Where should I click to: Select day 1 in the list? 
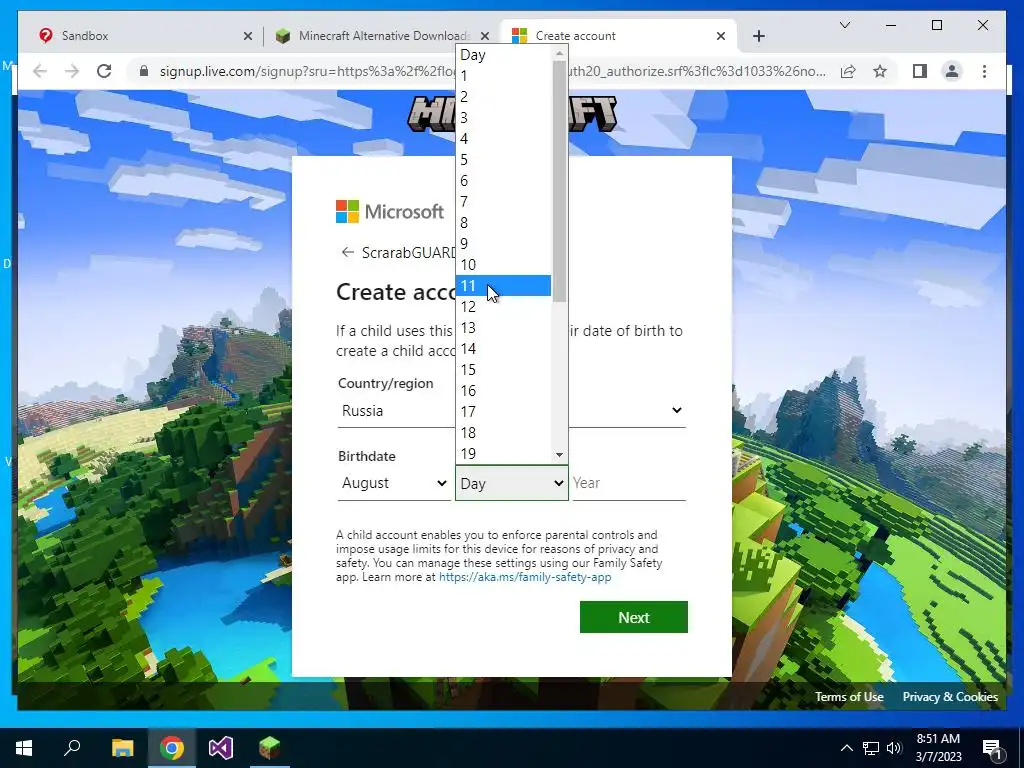503,76
